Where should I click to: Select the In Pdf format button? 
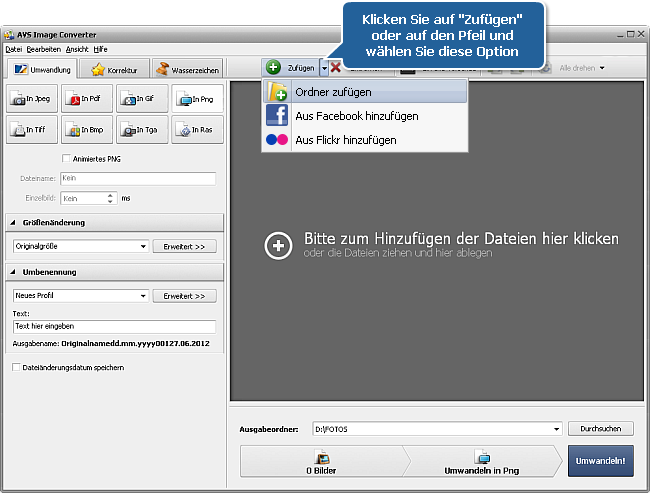click(87, 99)
